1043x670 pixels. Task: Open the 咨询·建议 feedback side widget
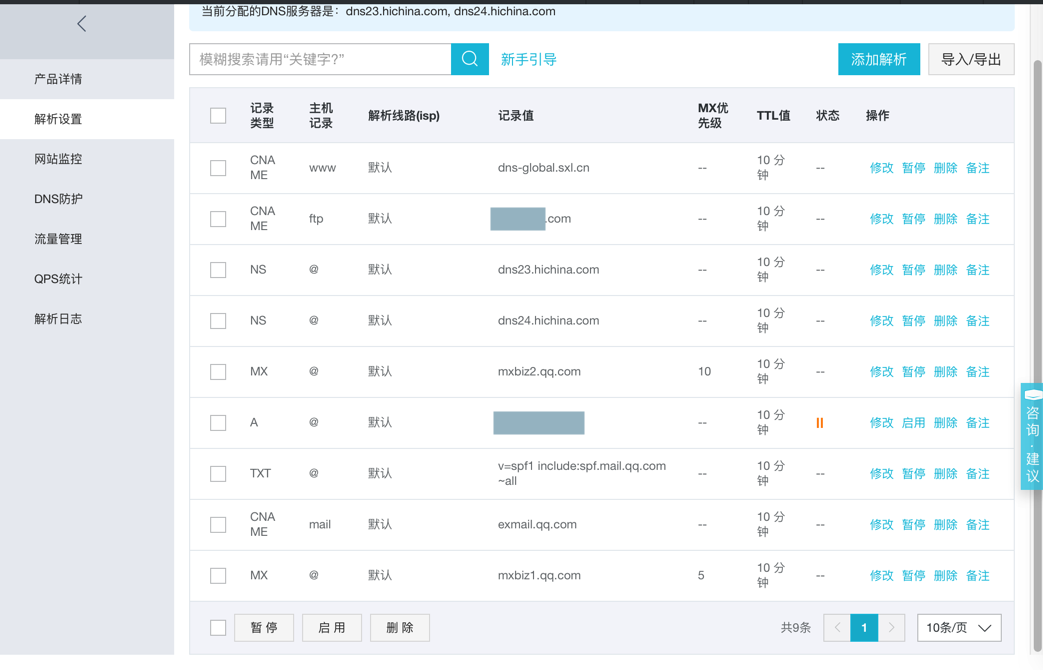[1032, 436]
